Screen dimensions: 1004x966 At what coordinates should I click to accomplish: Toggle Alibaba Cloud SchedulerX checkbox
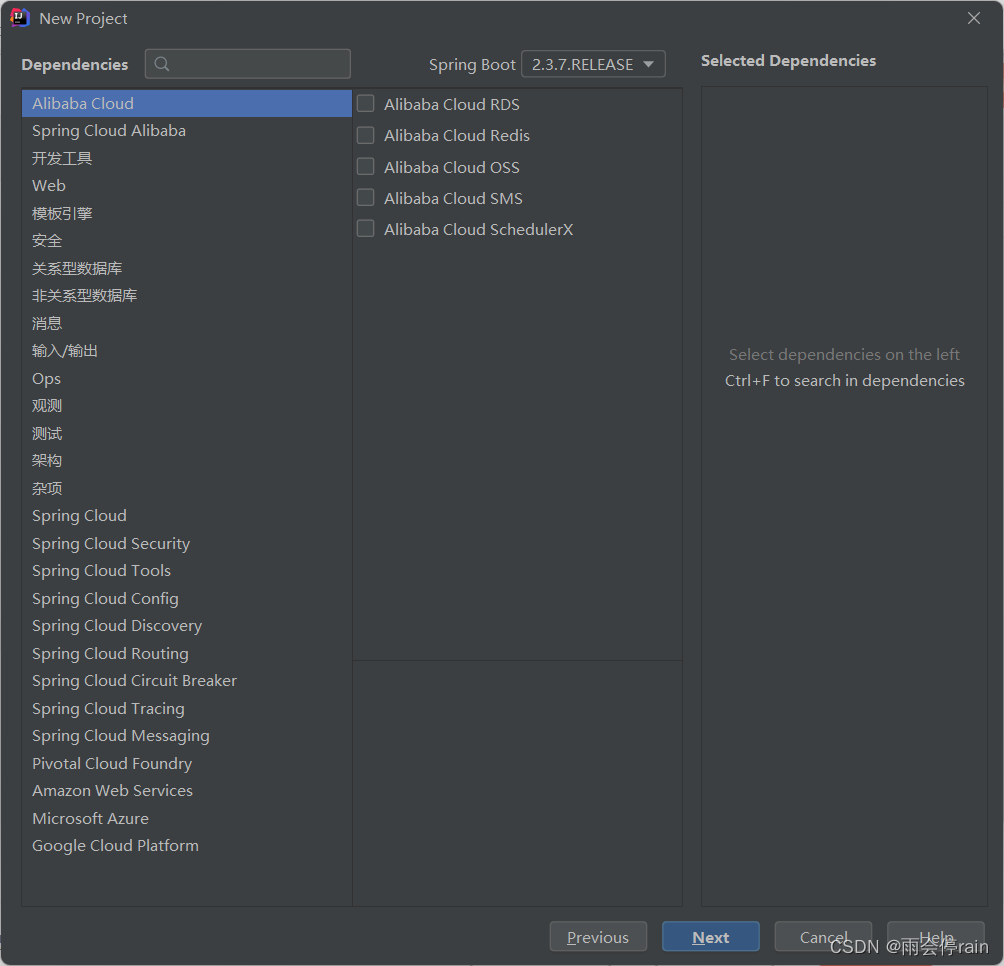pos(366,229)
